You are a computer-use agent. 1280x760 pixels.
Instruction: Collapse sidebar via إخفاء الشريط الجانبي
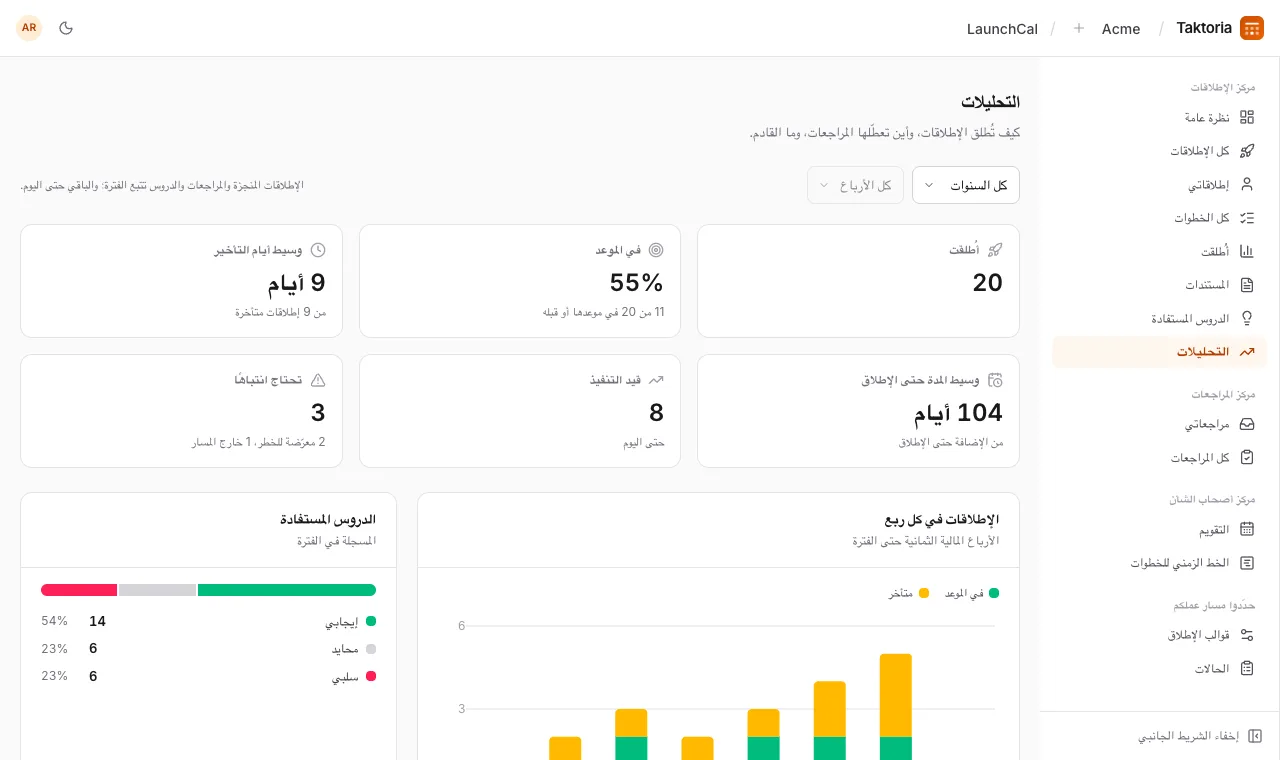1200,736
